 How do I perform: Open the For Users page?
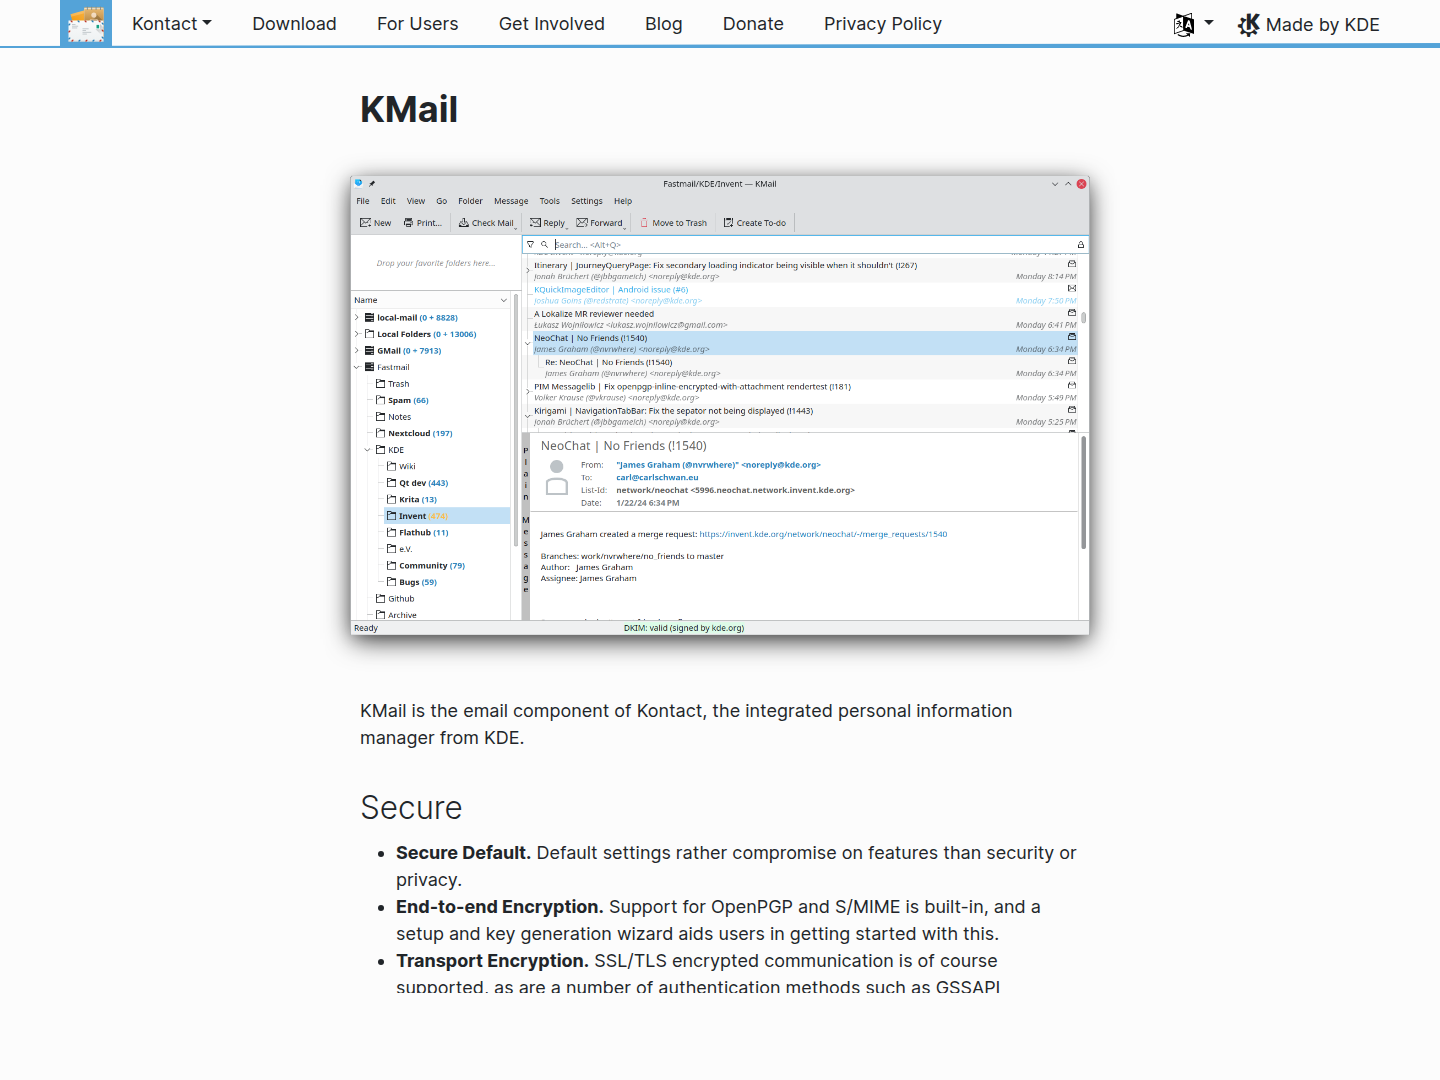(417, 24)
